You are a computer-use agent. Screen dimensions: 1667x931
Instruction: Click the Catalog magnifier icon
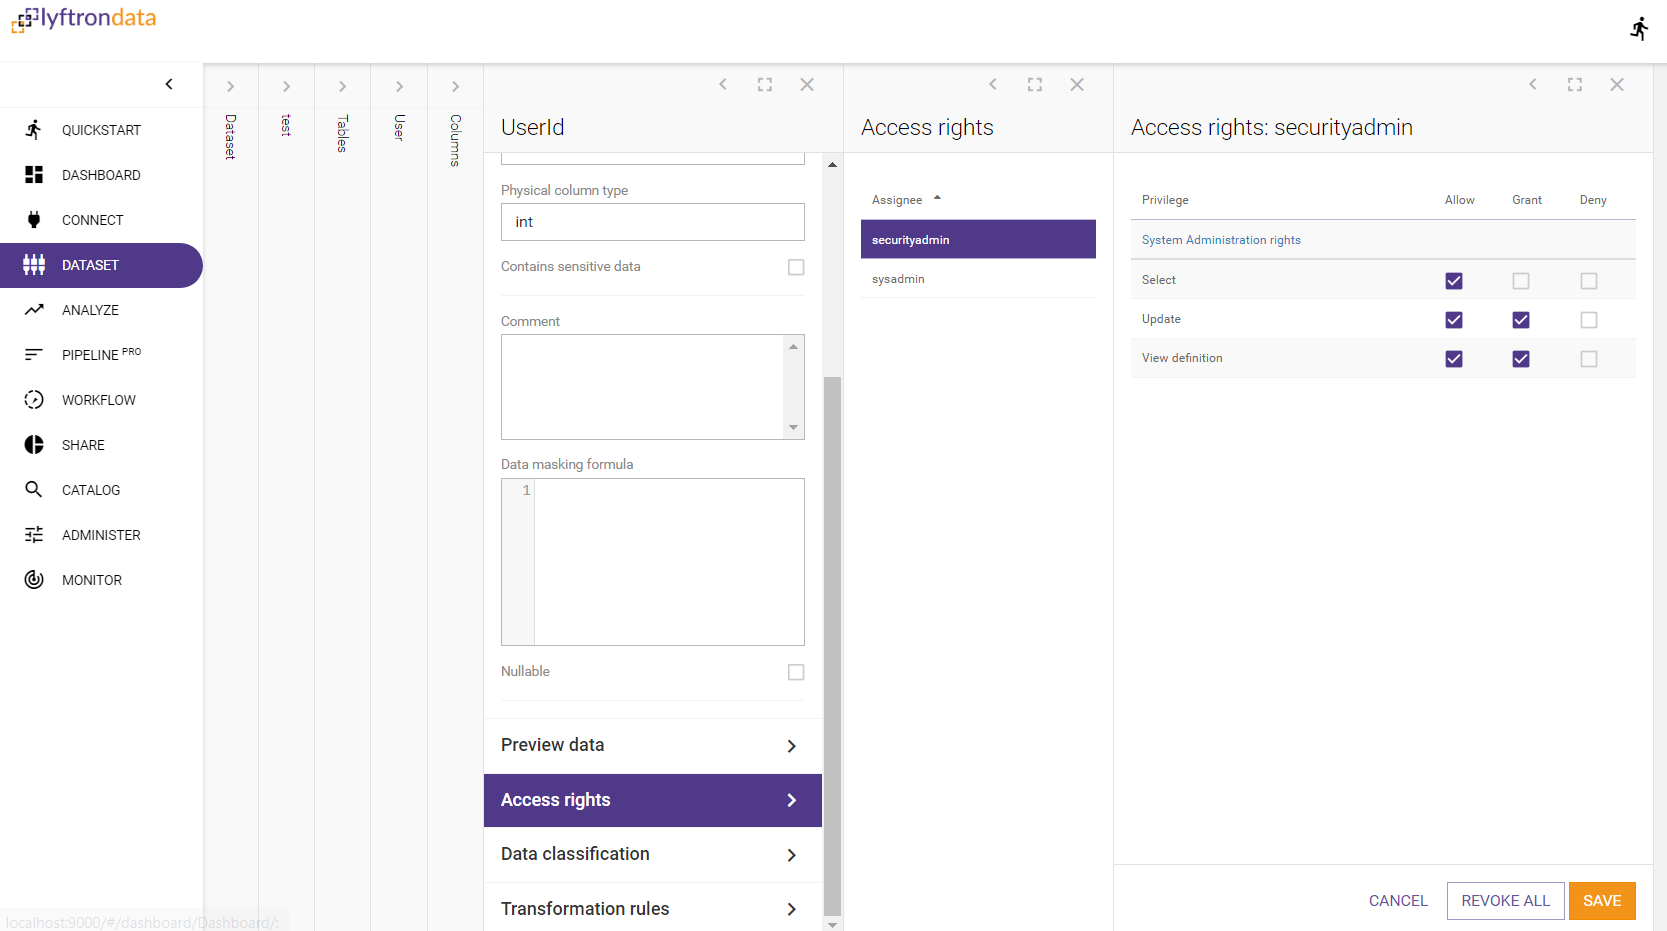pyautogui.click(x=34, y=490)
